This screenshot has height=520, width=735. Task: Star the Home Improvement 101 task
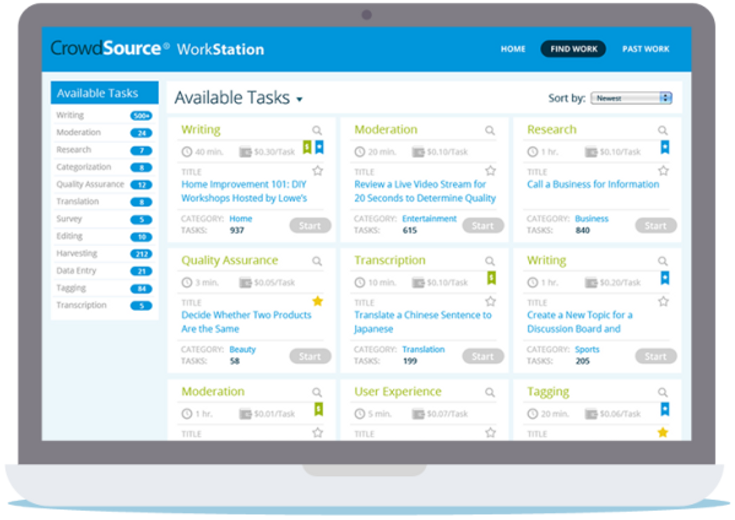(318, 171)
